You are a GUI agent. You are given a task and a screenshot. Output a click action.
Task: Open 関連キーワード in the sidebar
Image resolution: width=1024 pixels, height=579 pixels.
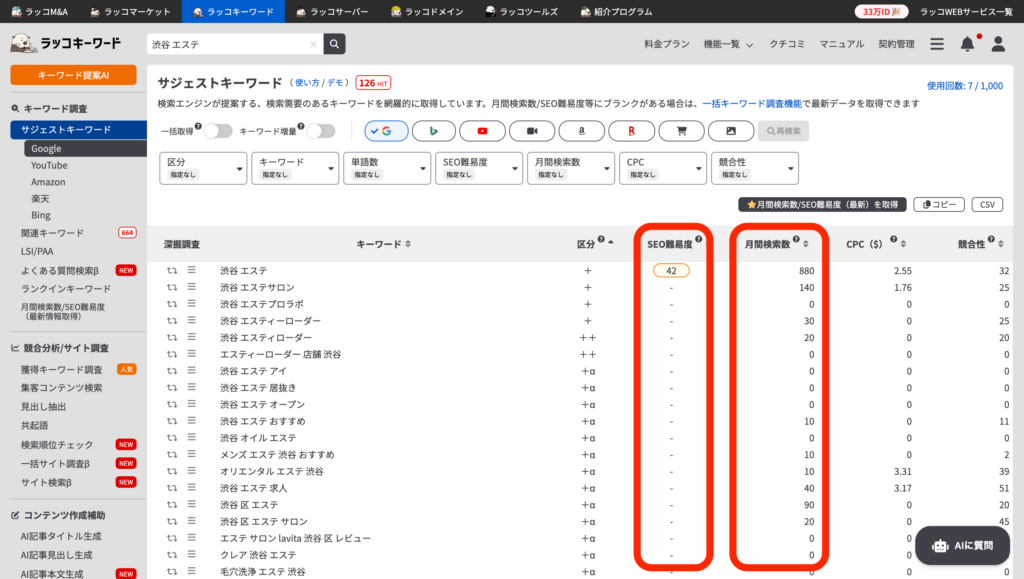tap(53, 233)
